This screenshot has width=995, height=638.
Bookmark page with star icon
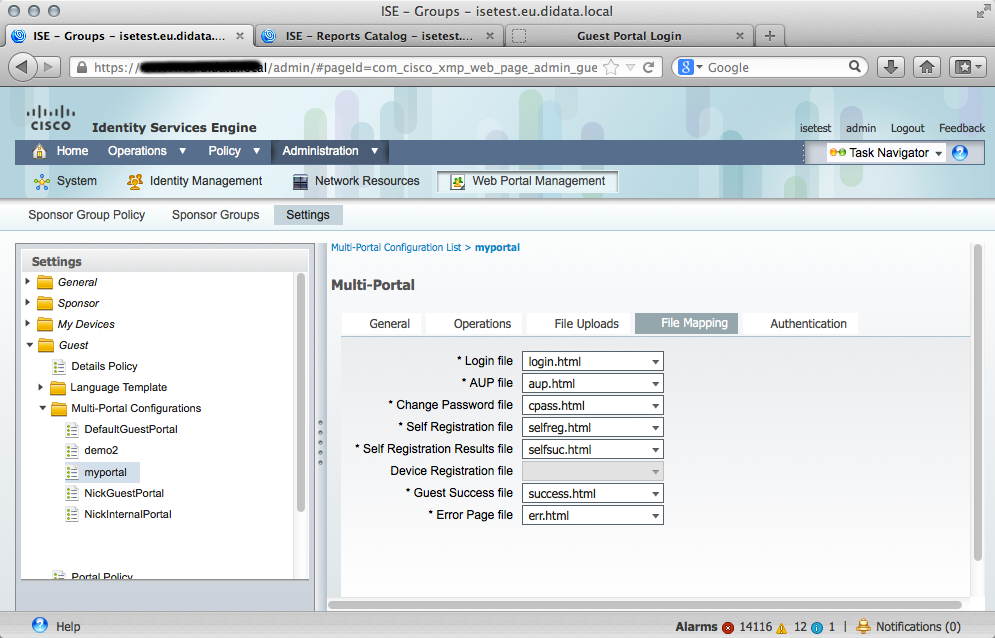tap(610, 67)
